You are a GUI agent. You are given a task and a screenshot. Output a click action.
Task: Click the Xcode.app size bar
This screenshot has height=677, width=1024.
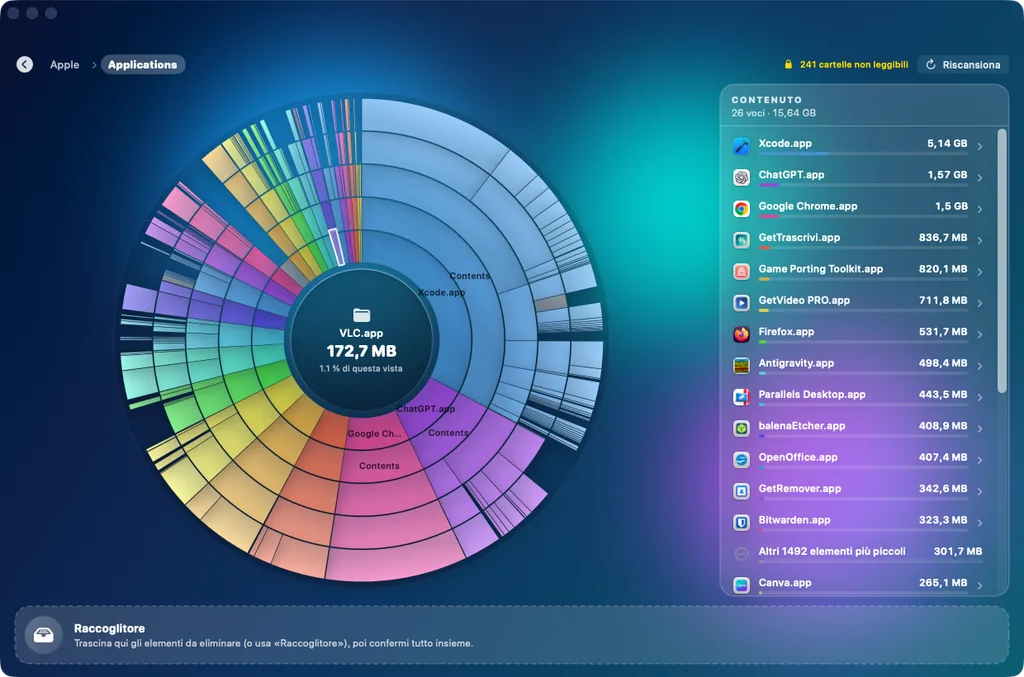pyautogui.click(x=863, y=154)
